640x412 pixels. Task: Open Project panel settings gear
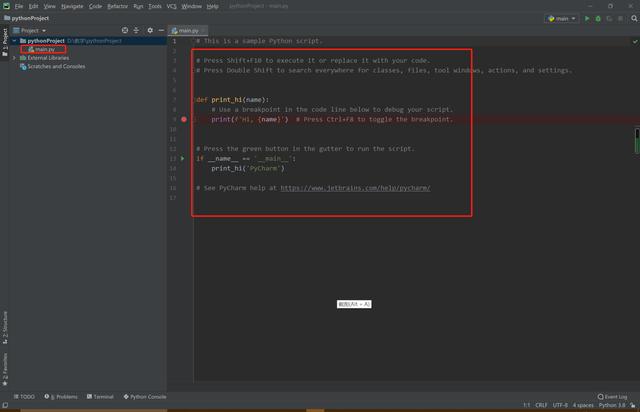(x=150, y=30)
